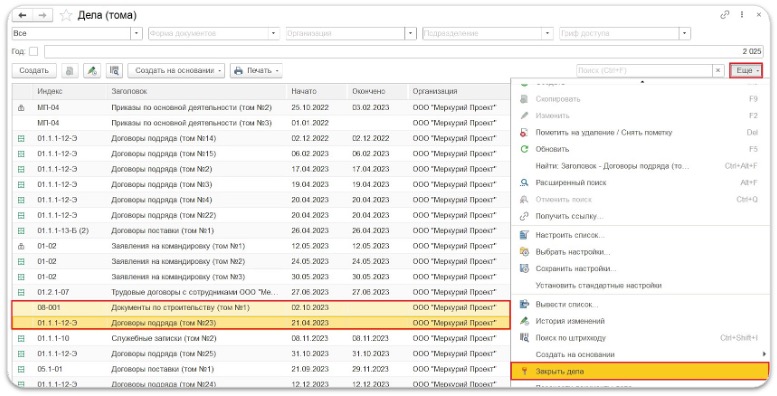The image size is (777, 396).
Task: Select row Служебные записки (том №2)
Action: pos(261,339)
